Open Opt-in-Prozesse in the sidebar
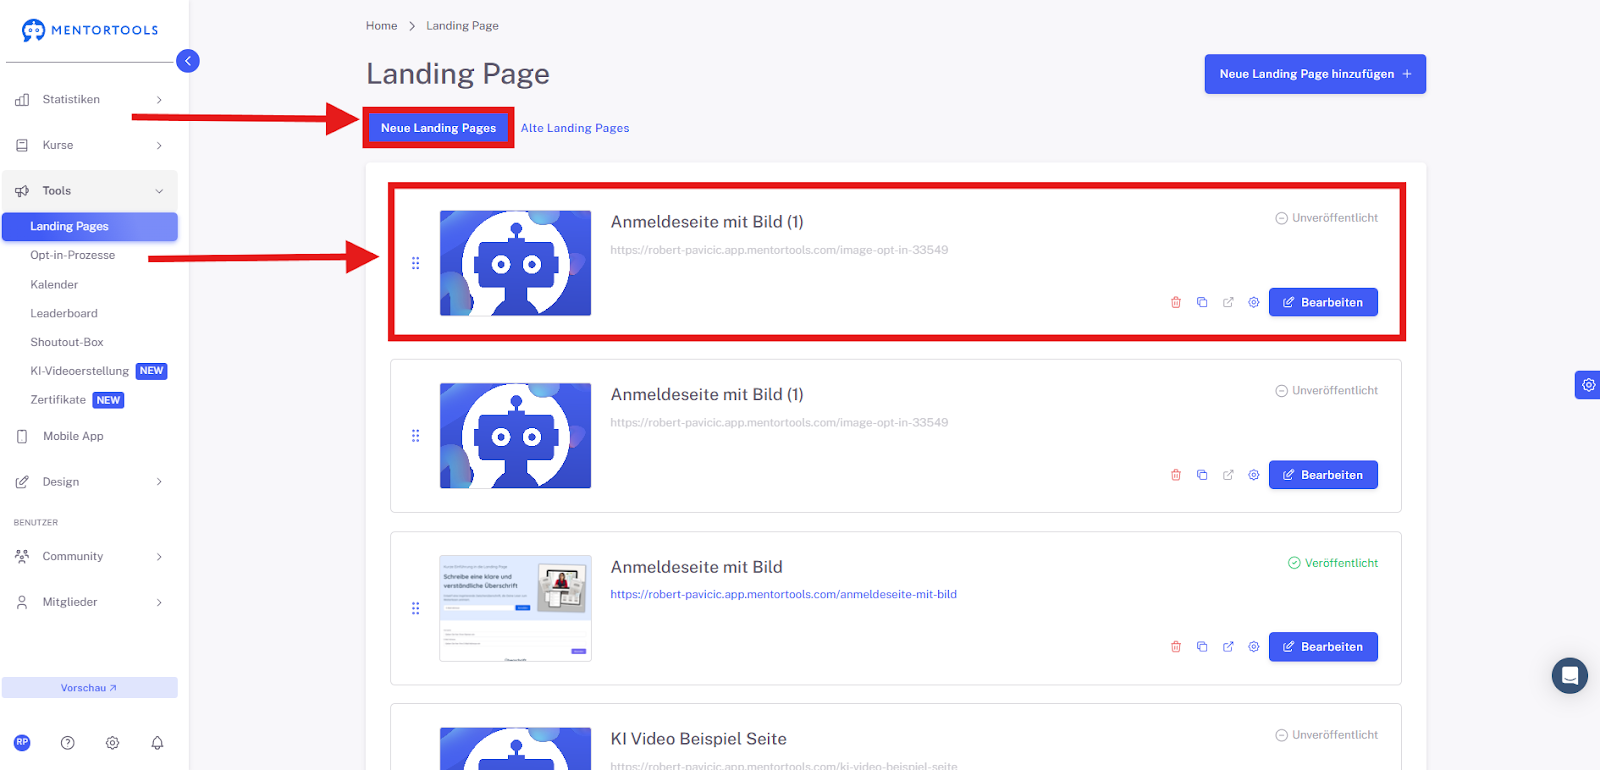1600x770 pixels. click(72, 255)
